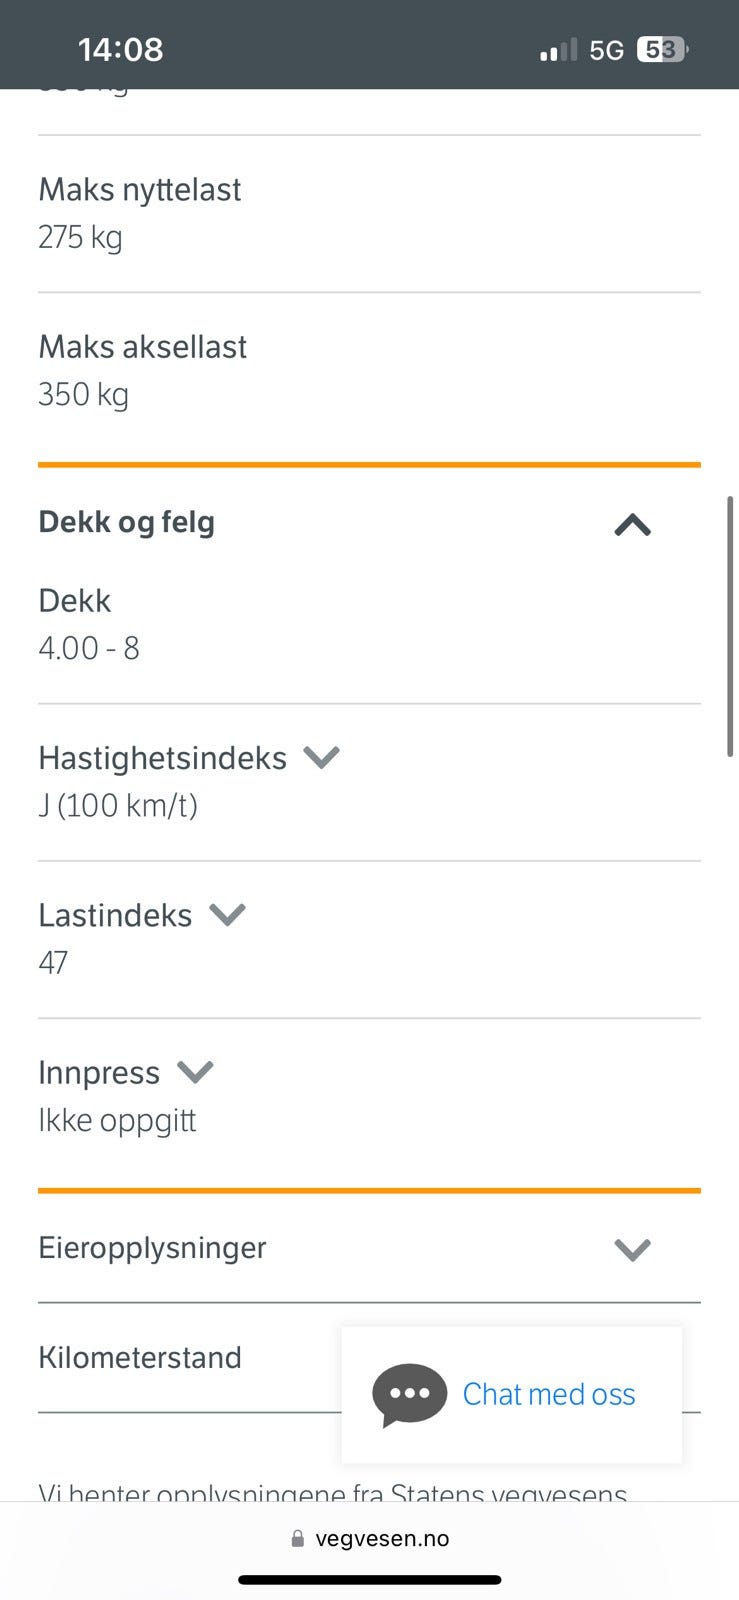Image resolution: width=739 pixels, height=1600 pixels.
Task: Click the chat speech bubble icon
Action: 409,1394
